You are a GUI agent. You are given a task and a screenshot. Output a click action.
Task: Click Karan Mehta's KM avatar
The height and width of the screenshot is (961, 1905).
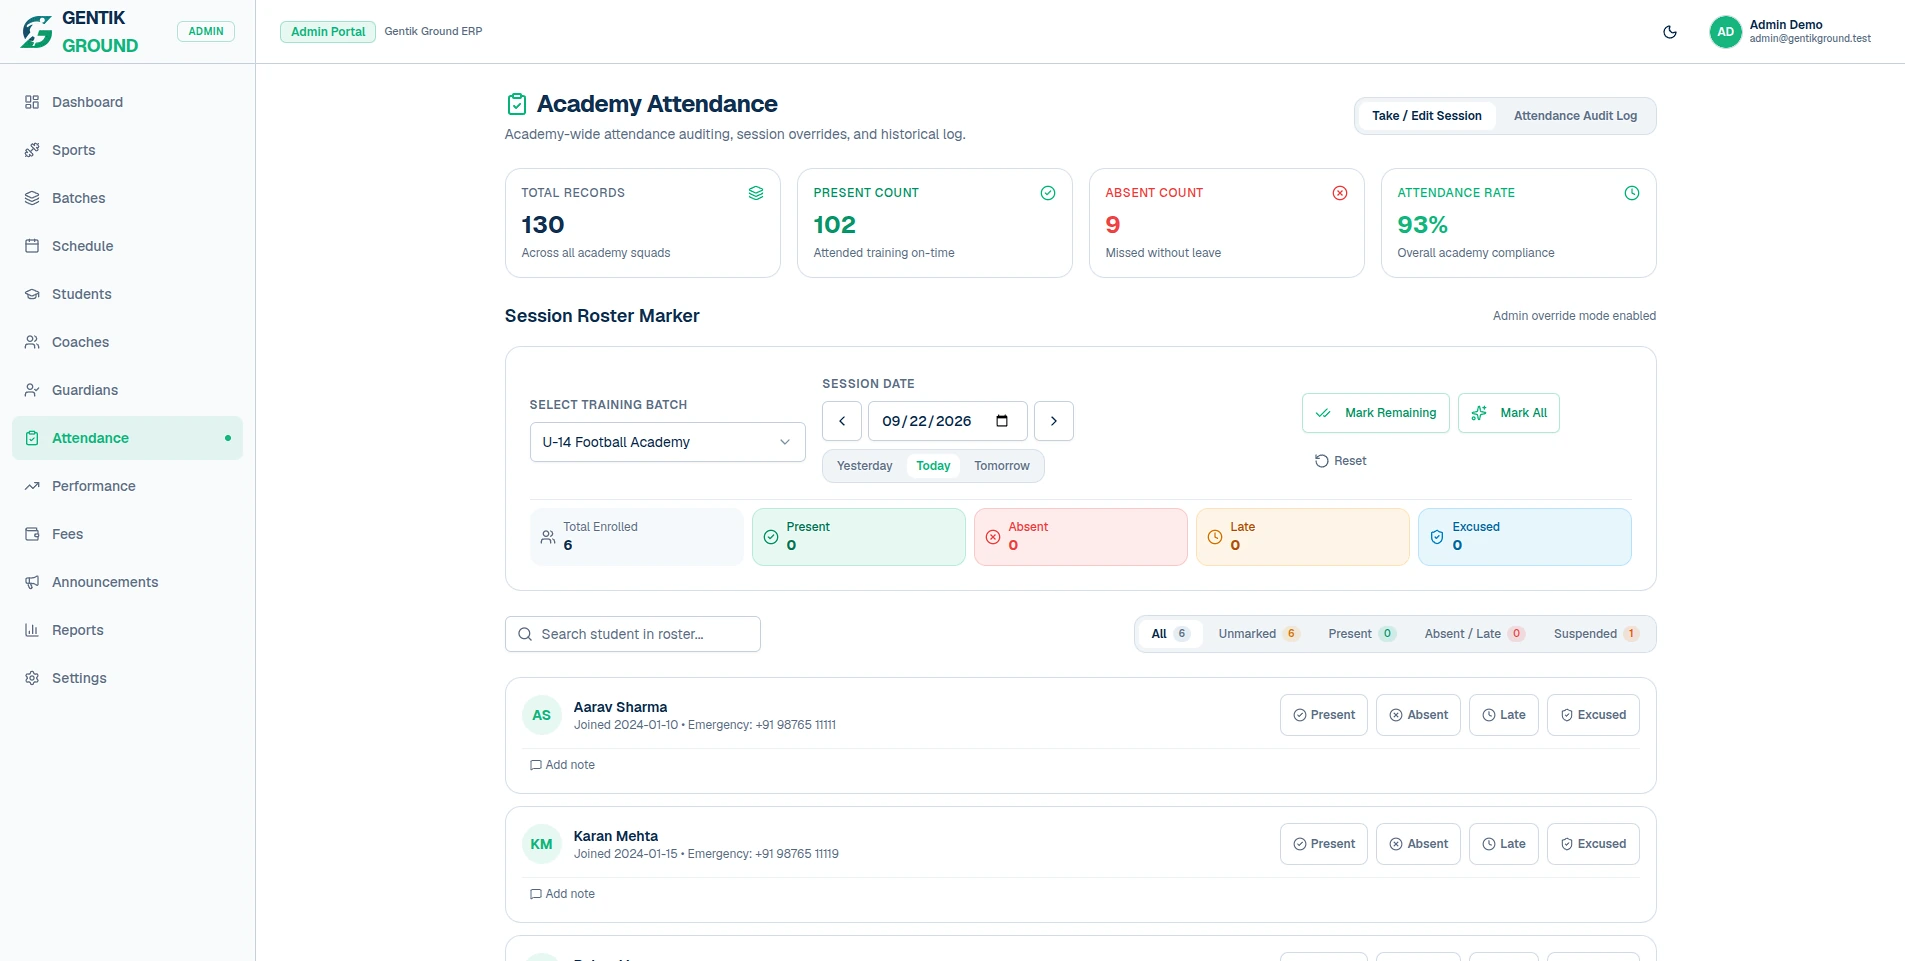pyautogui.click(x=541, y=844)
